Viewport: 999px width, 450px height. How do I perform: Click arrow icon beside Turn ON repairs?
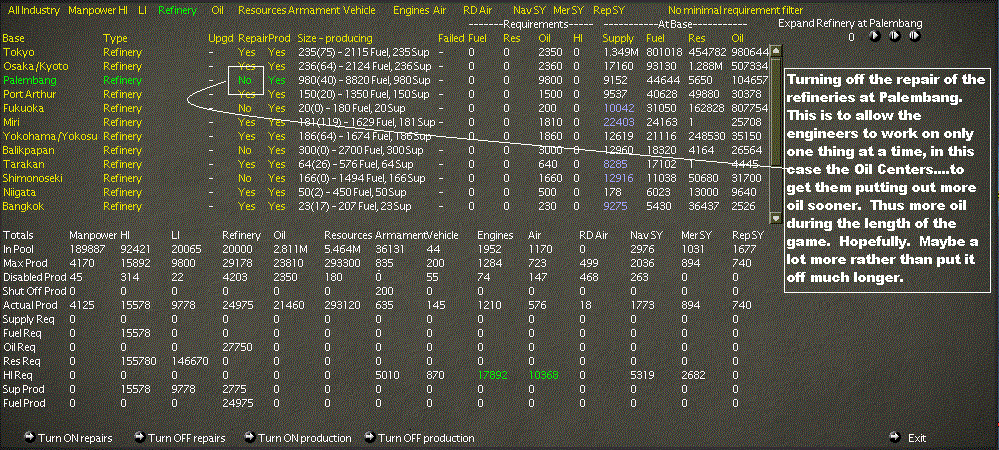29,437
